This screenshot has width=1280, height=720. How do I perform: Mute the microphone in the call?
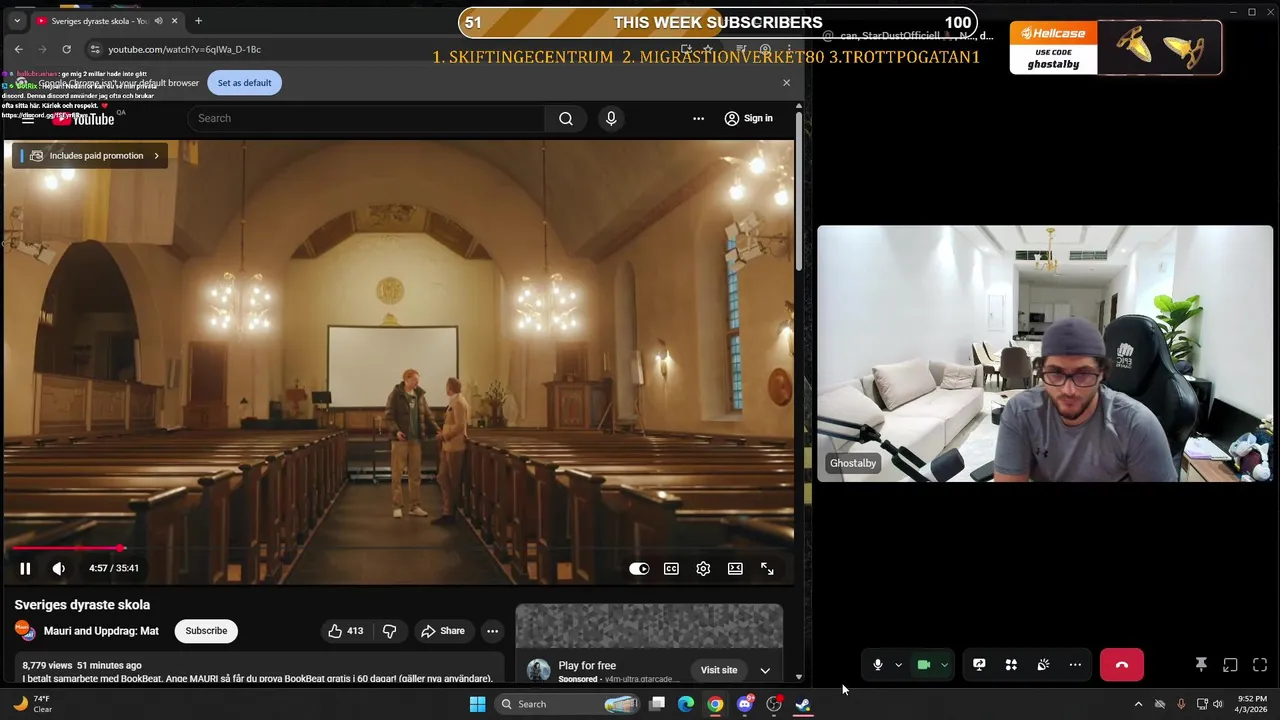click(x=878, y=665)
